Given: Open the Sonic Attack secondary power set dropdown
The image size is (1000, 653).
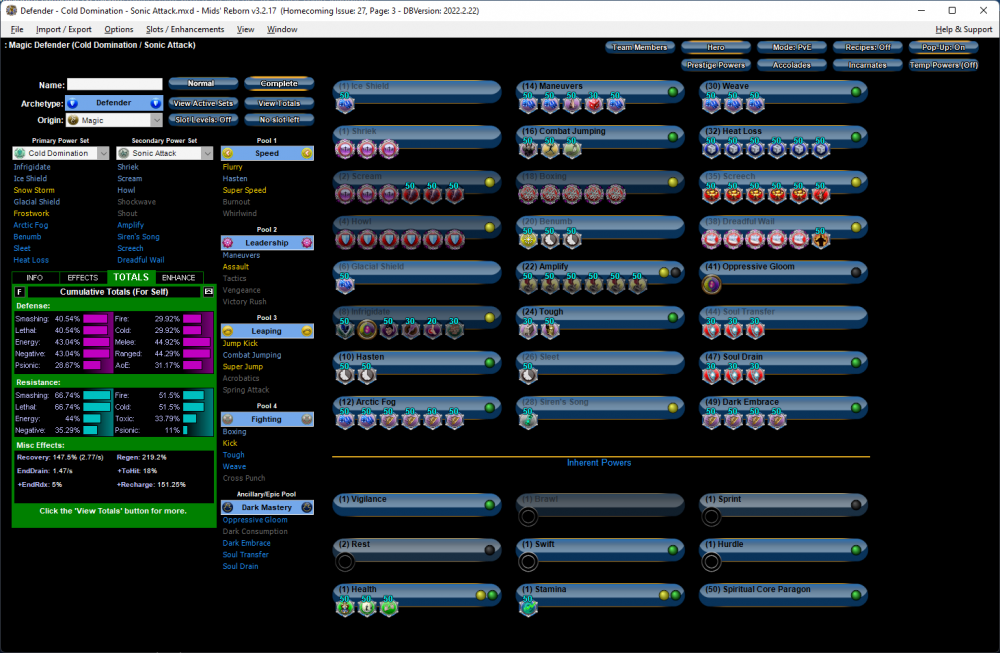Looking at the screenshot, I should 164,153.
